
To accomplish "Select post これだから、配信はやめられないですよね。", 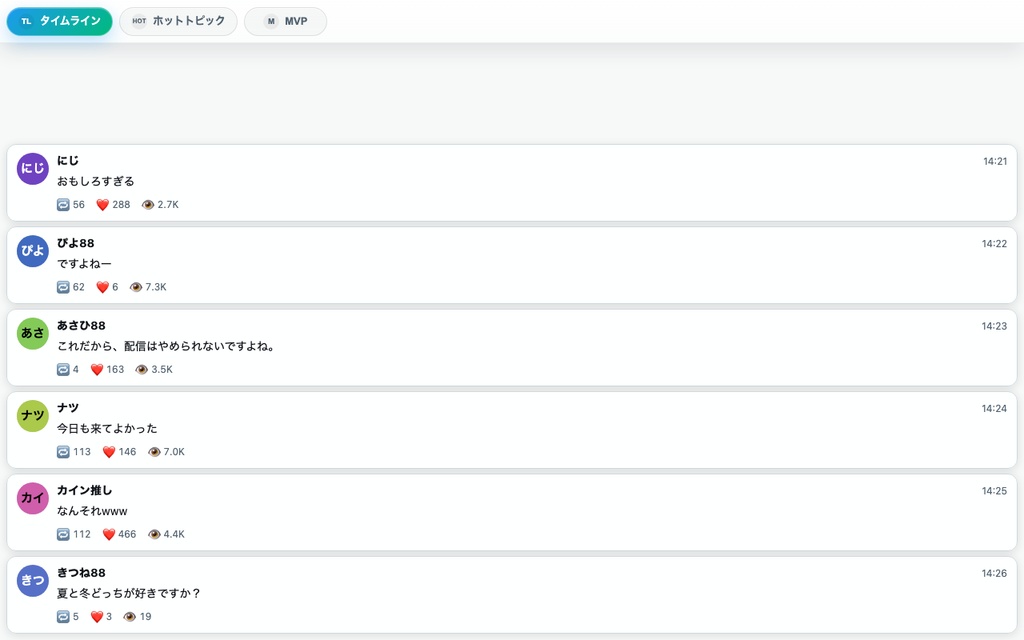I will (165, 345).
